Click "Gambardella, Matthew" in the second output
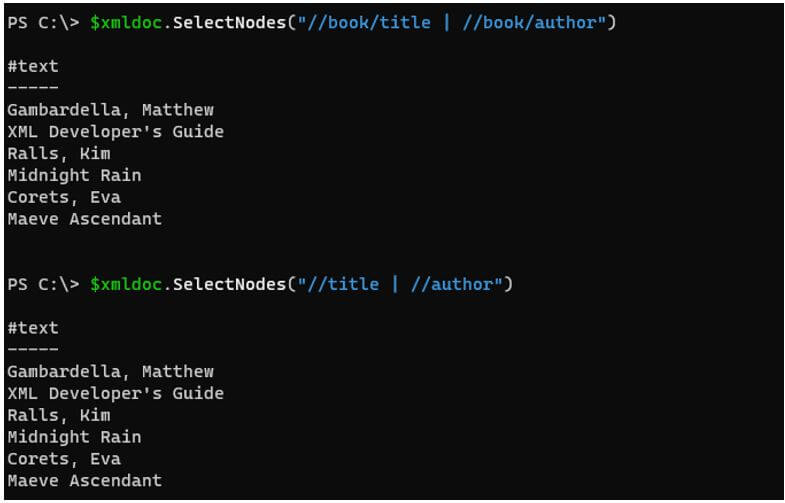Viewport: 785px width, 503px height. click(110, 372)
